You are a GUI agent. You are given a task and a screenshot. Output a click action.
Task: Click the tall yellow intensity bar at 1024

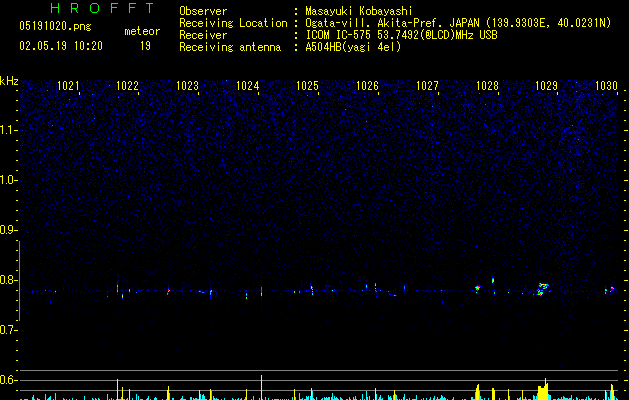point(262,387)
